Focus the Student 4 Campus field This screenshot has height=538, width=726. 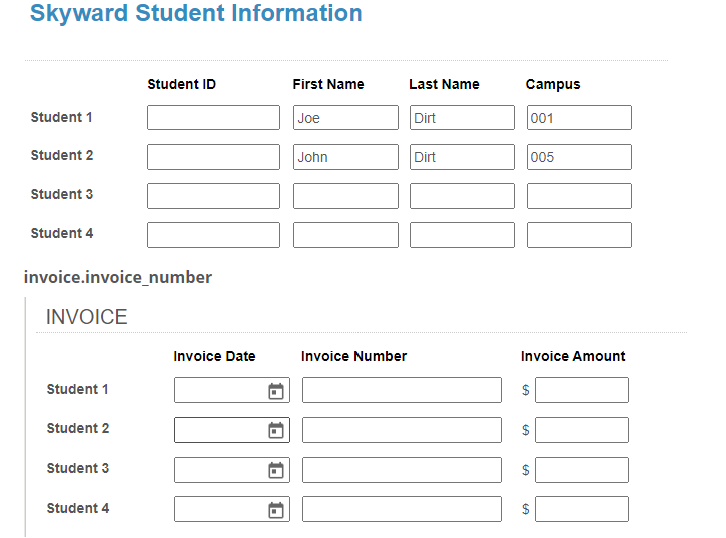579,235
